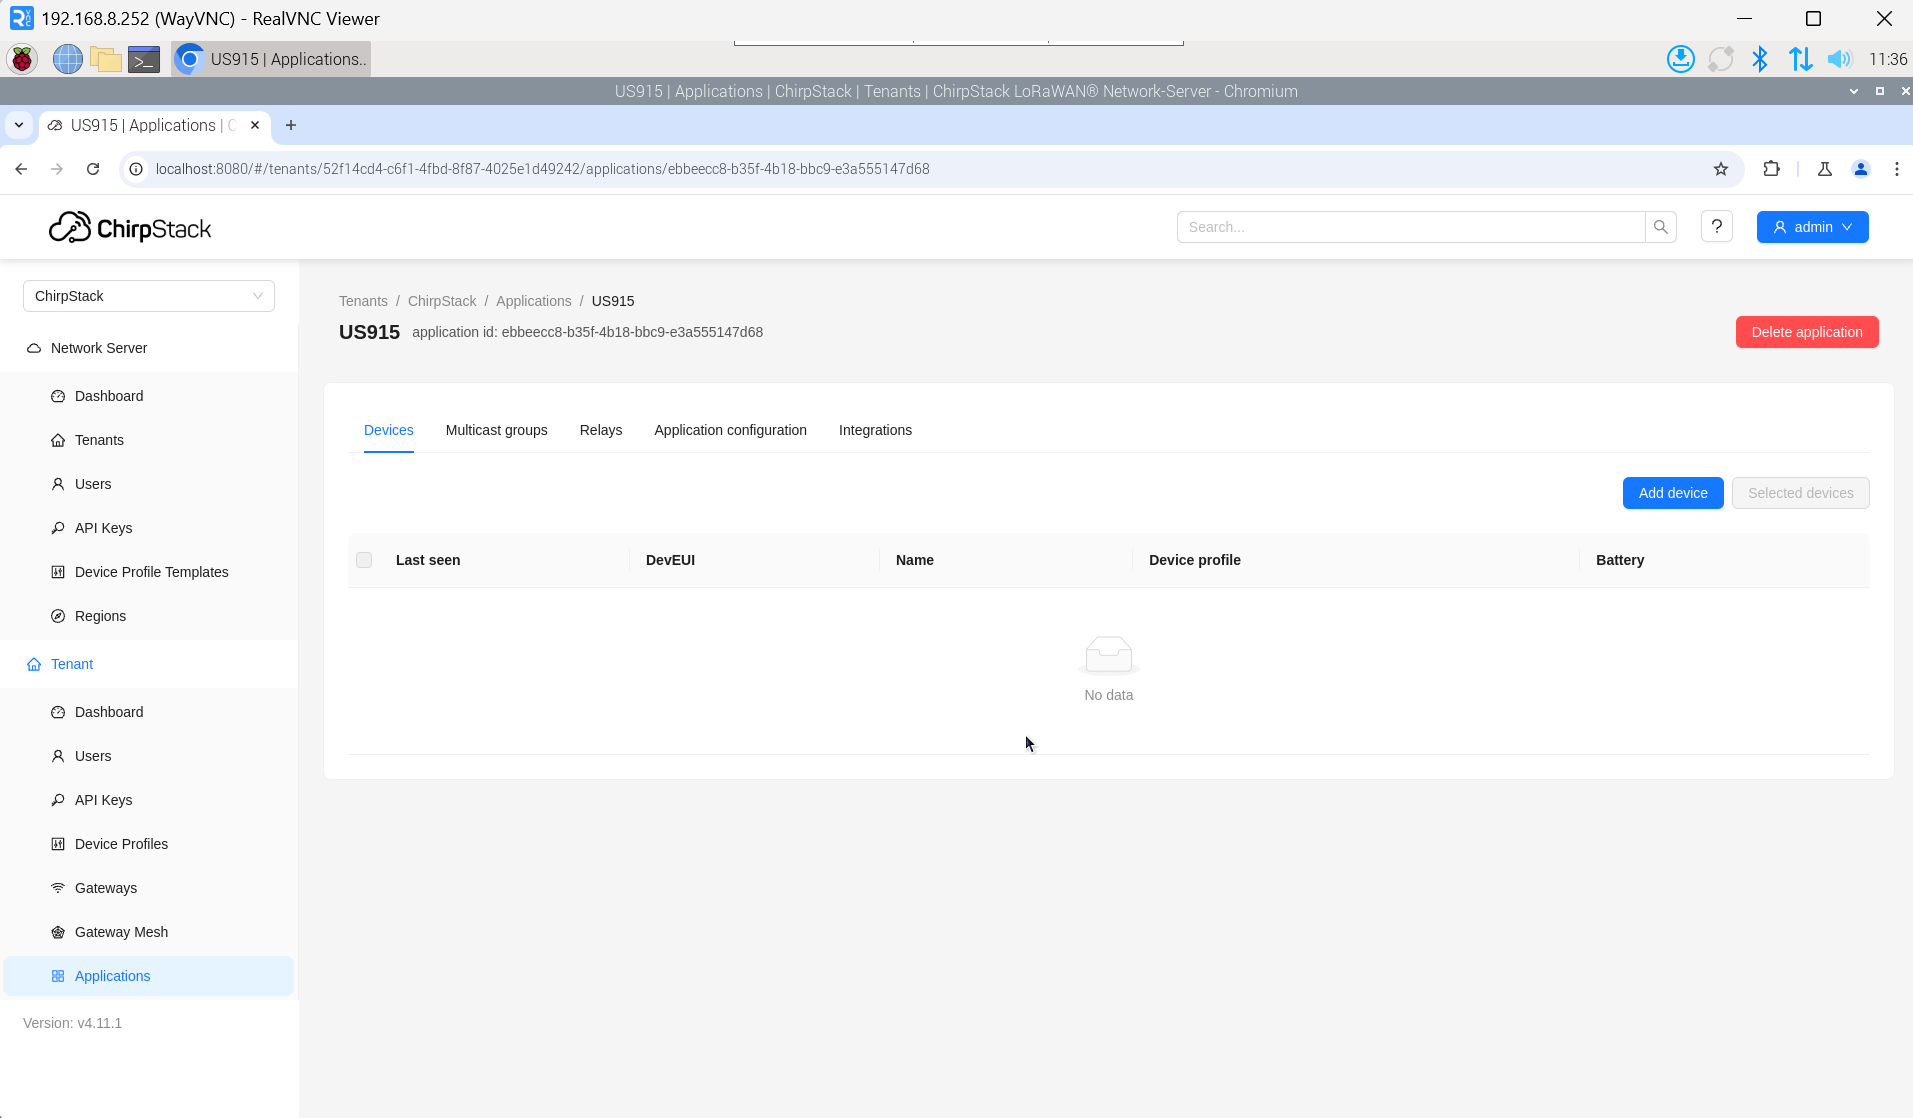Open Chromium extensions puzzle icon

(x=1771, y=169)
